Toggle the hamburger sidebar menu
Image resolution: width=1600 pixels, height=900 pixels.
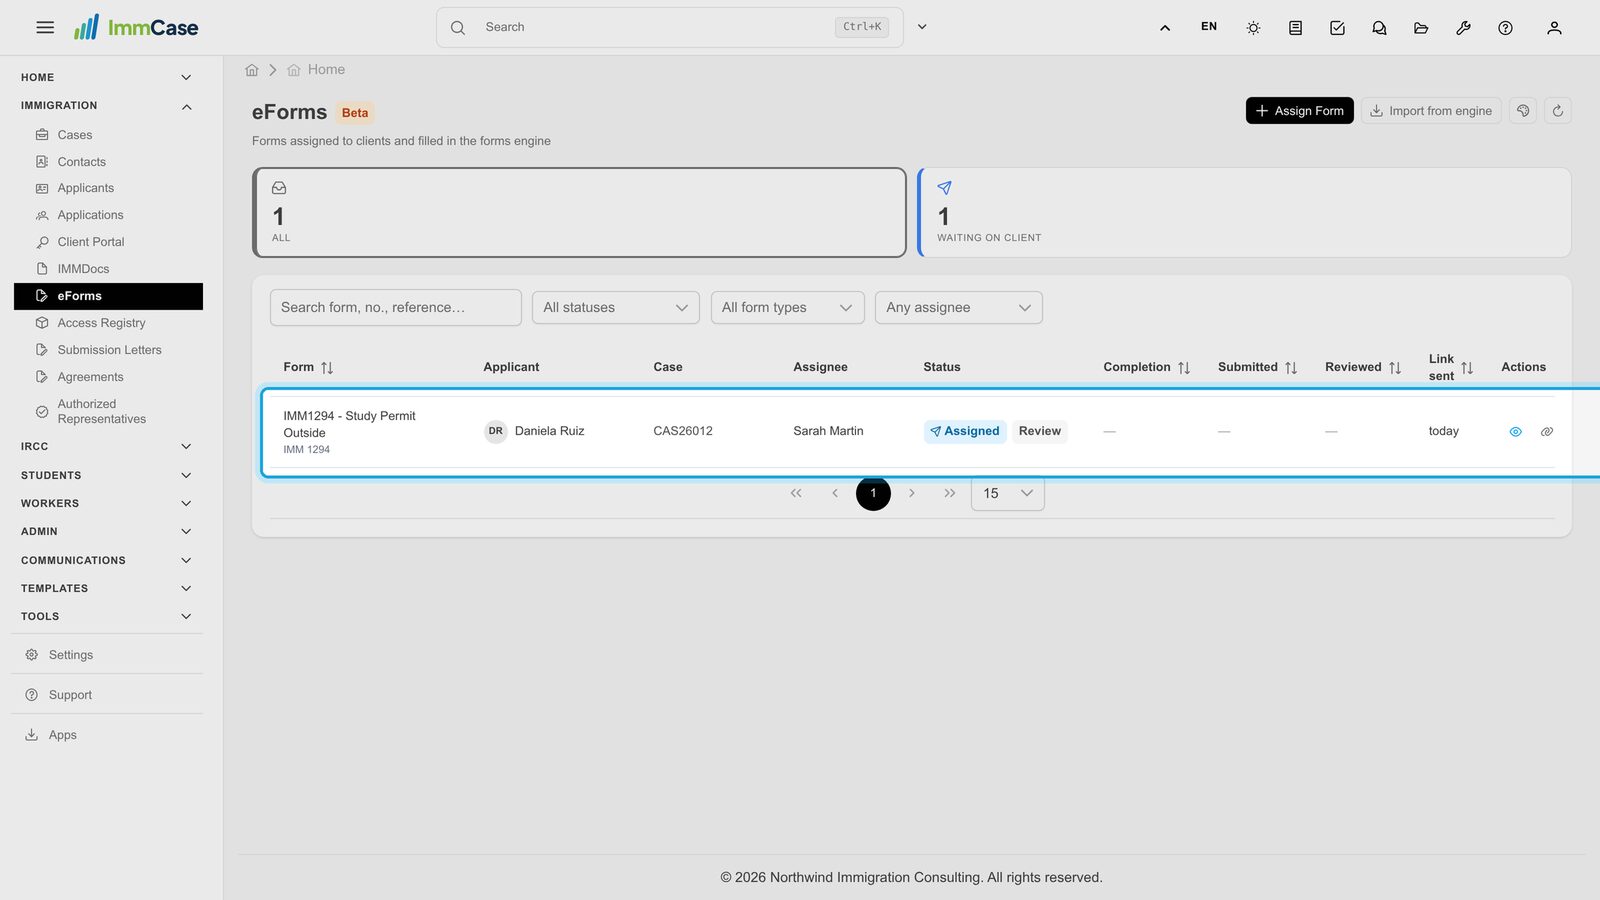(x=45, y=28)
